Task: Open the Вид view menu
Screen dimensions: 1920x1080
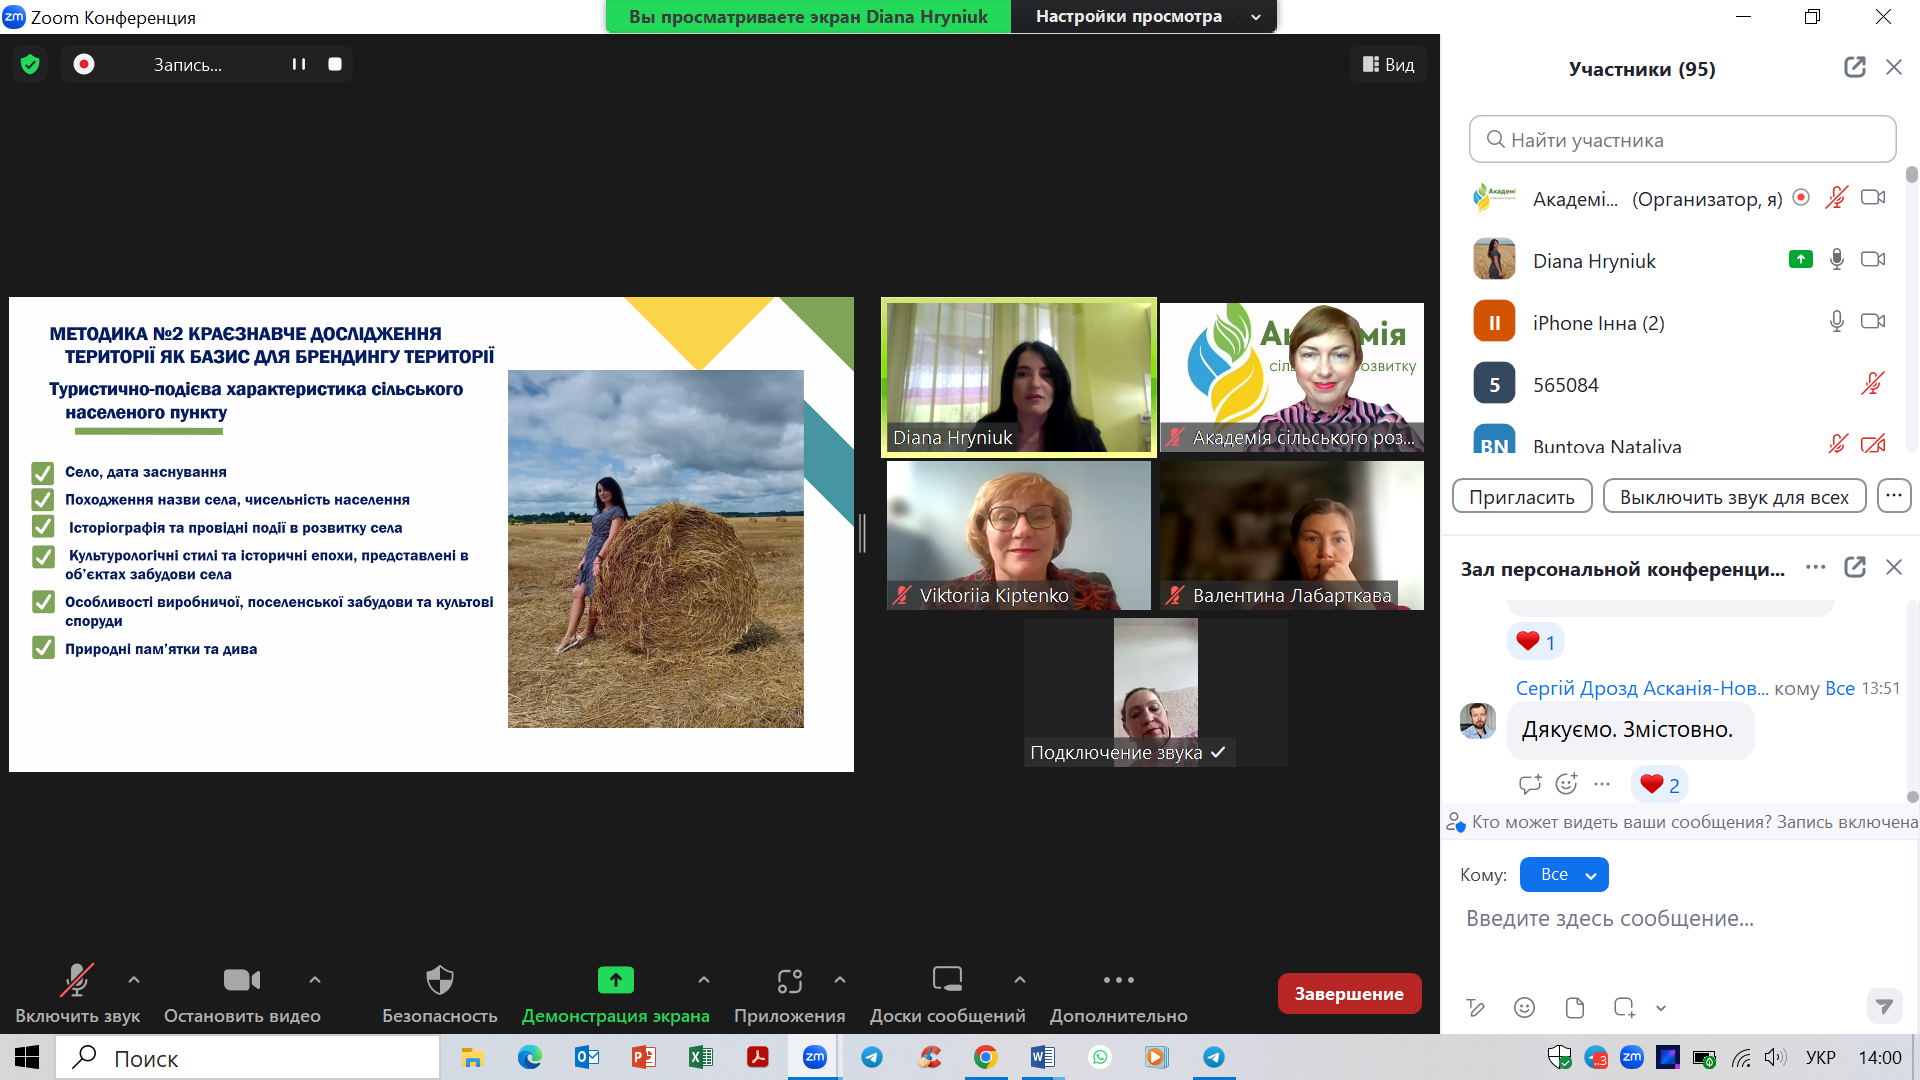Action: click(1389, 64)
